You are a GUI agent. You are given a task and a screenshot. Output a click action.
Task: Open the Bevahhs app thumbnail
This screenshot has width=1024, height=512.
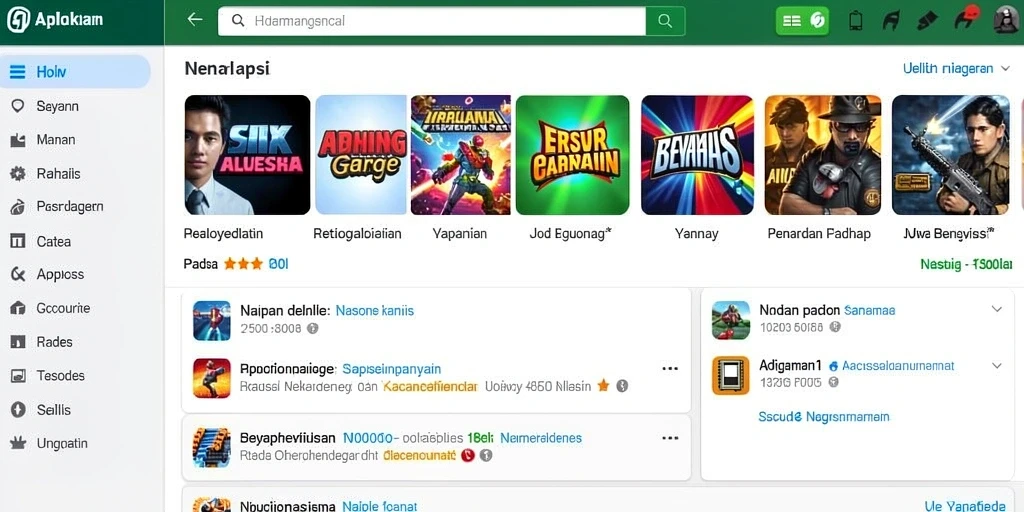(x=697, y=155)
